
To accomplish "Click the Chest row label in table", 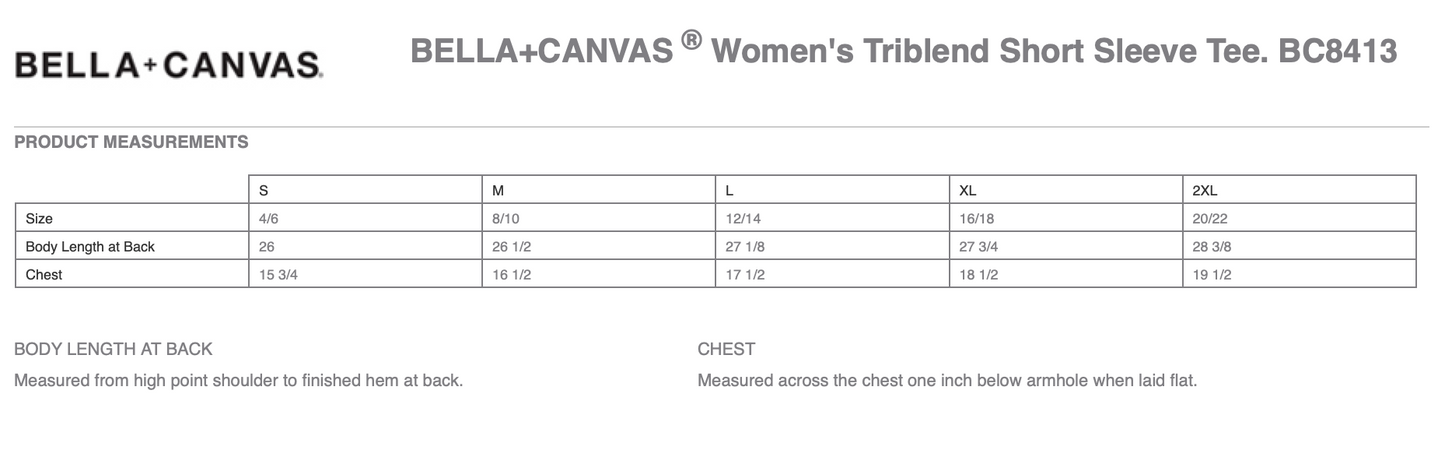I will [x=44, y=274].
